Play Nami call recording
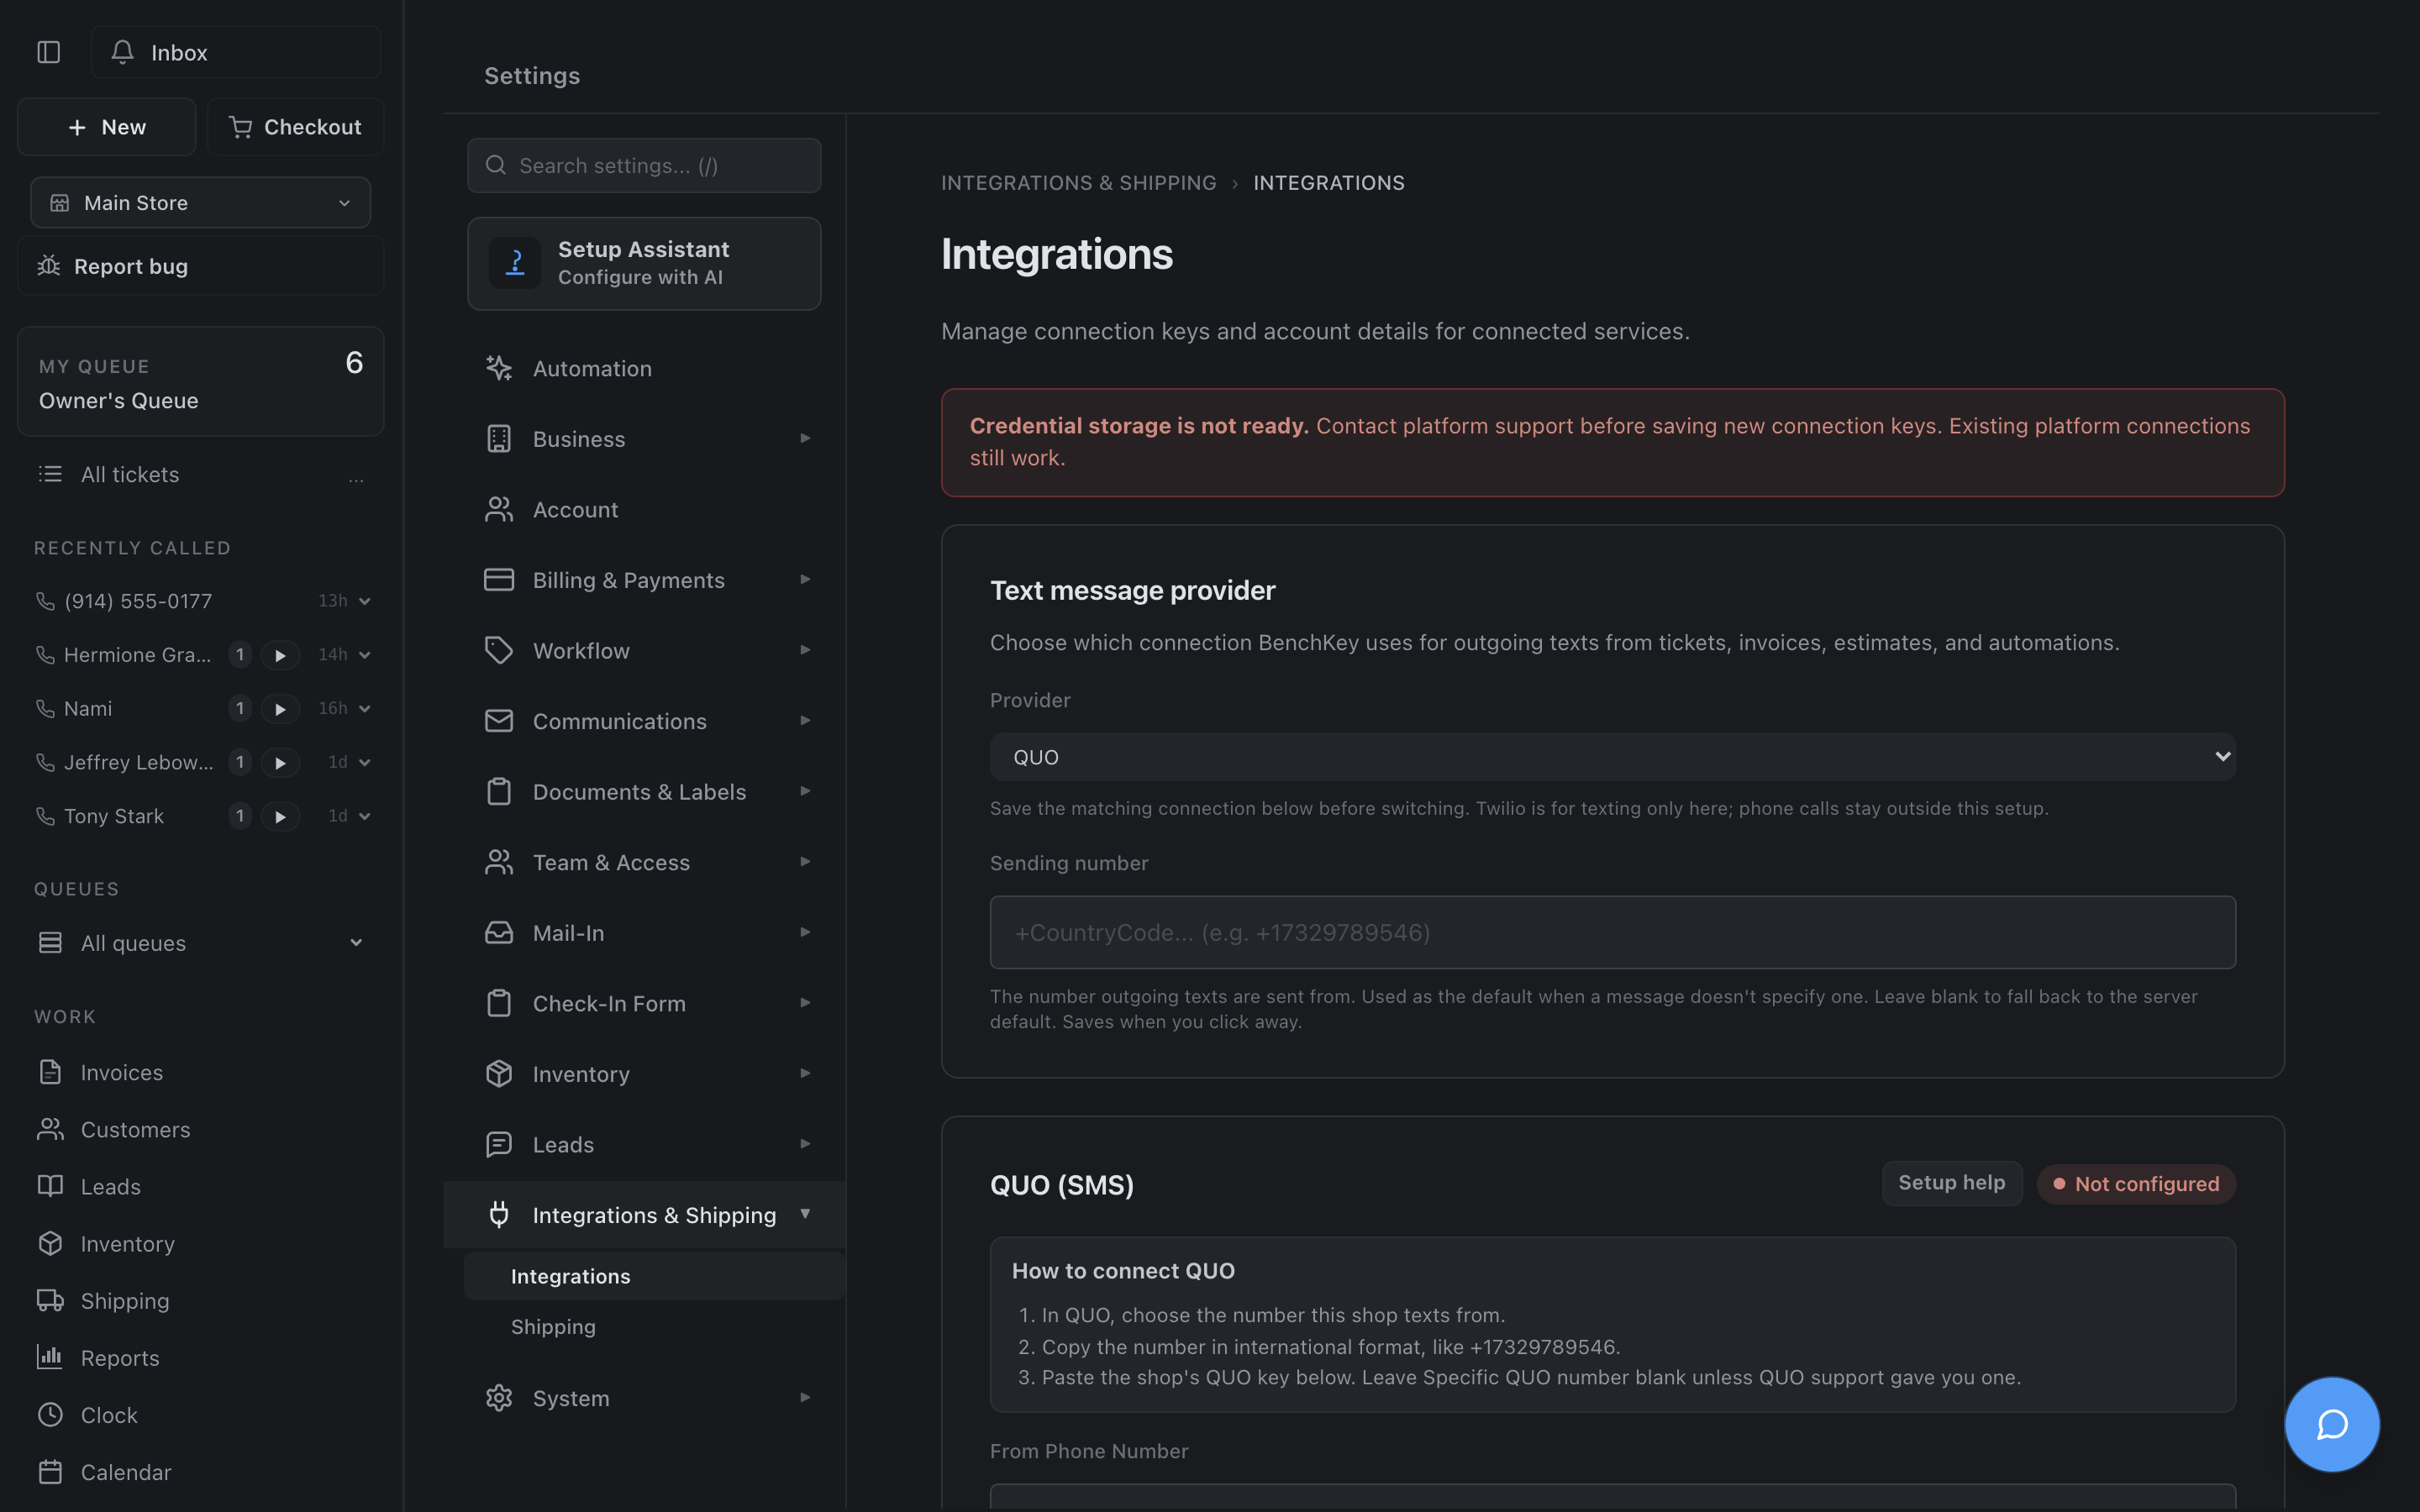The image size is (2420, 1512). (280, 709)
